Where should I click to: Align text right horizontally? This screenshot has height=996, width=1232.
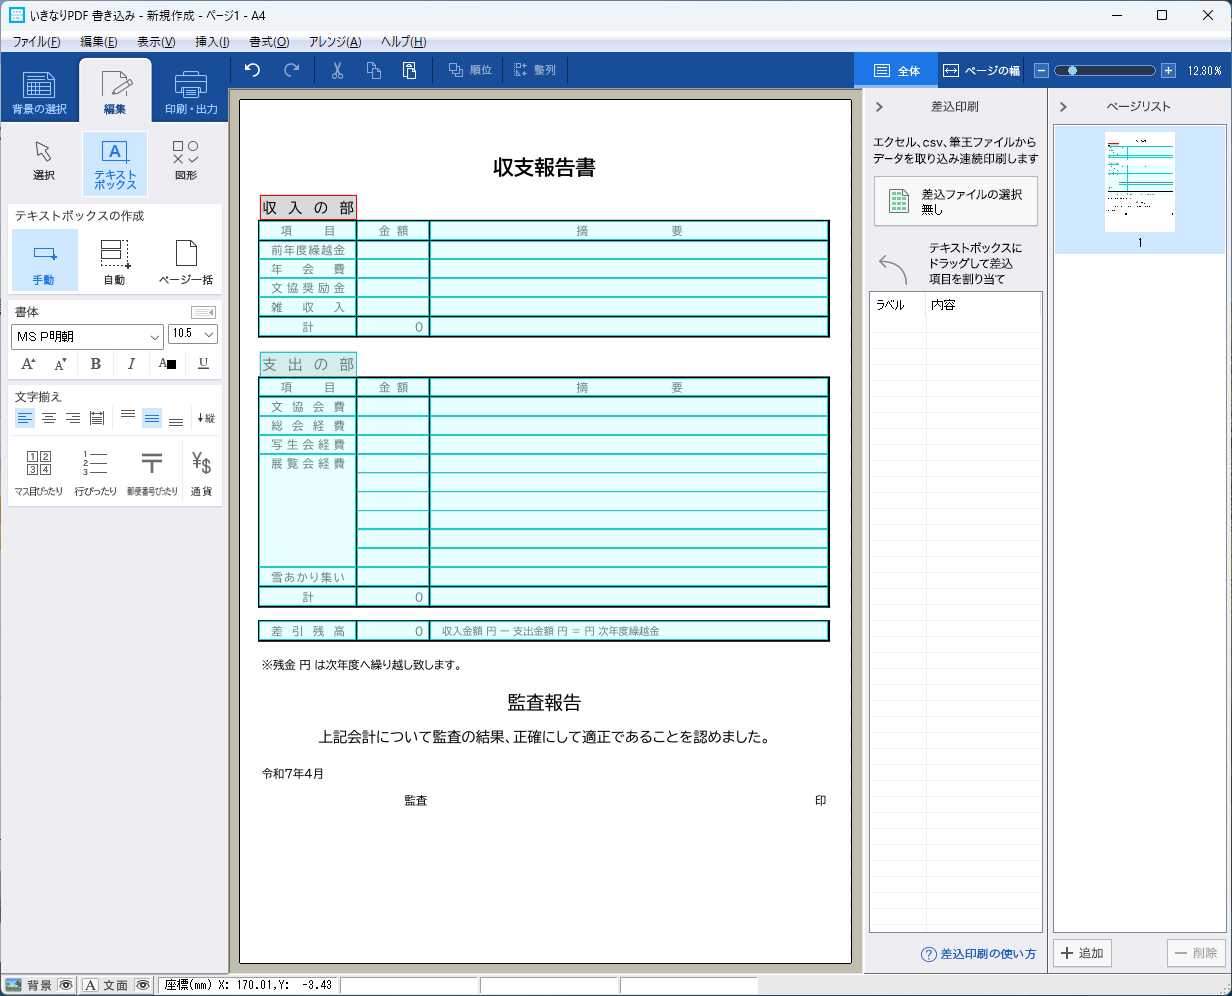pyautogui.click(x=72, y=418)
